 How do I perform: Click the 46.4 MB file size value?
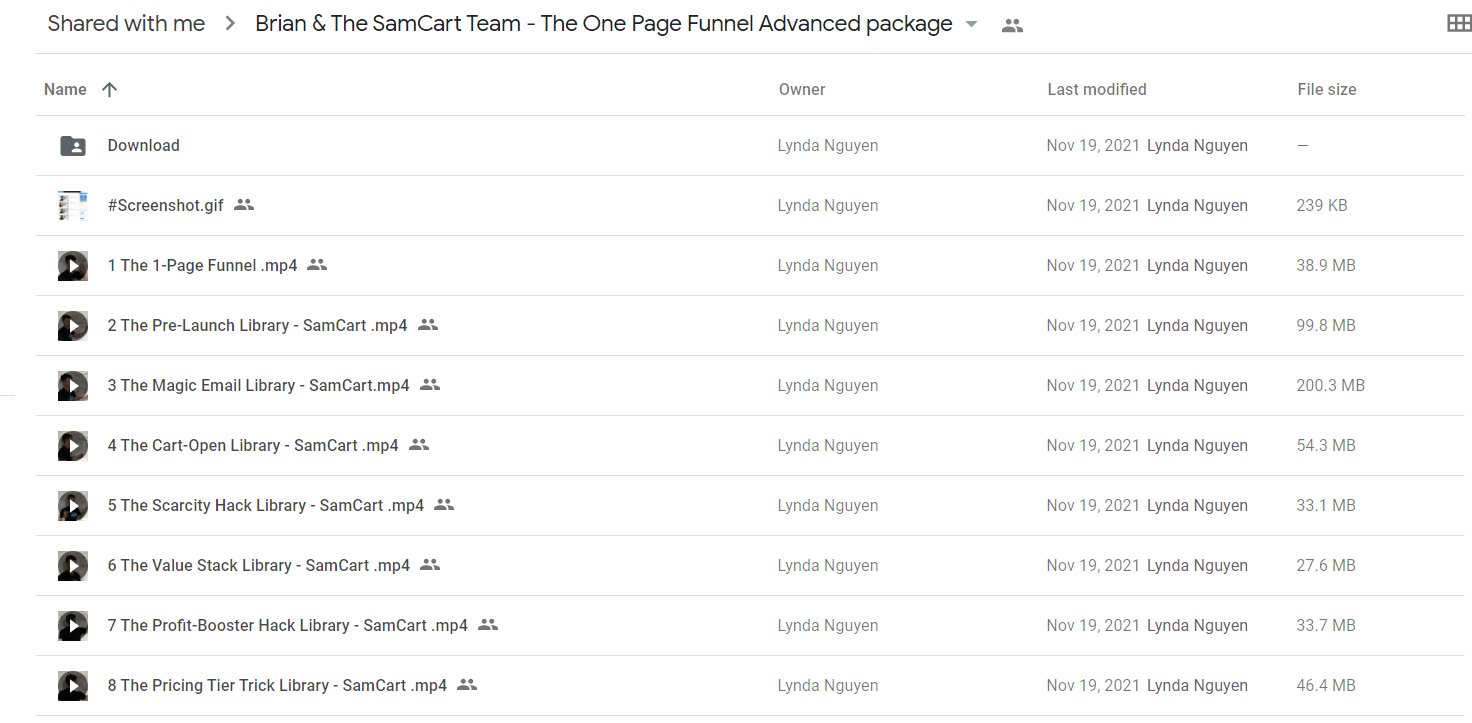pyautogui.click(x=1326, y=685)
